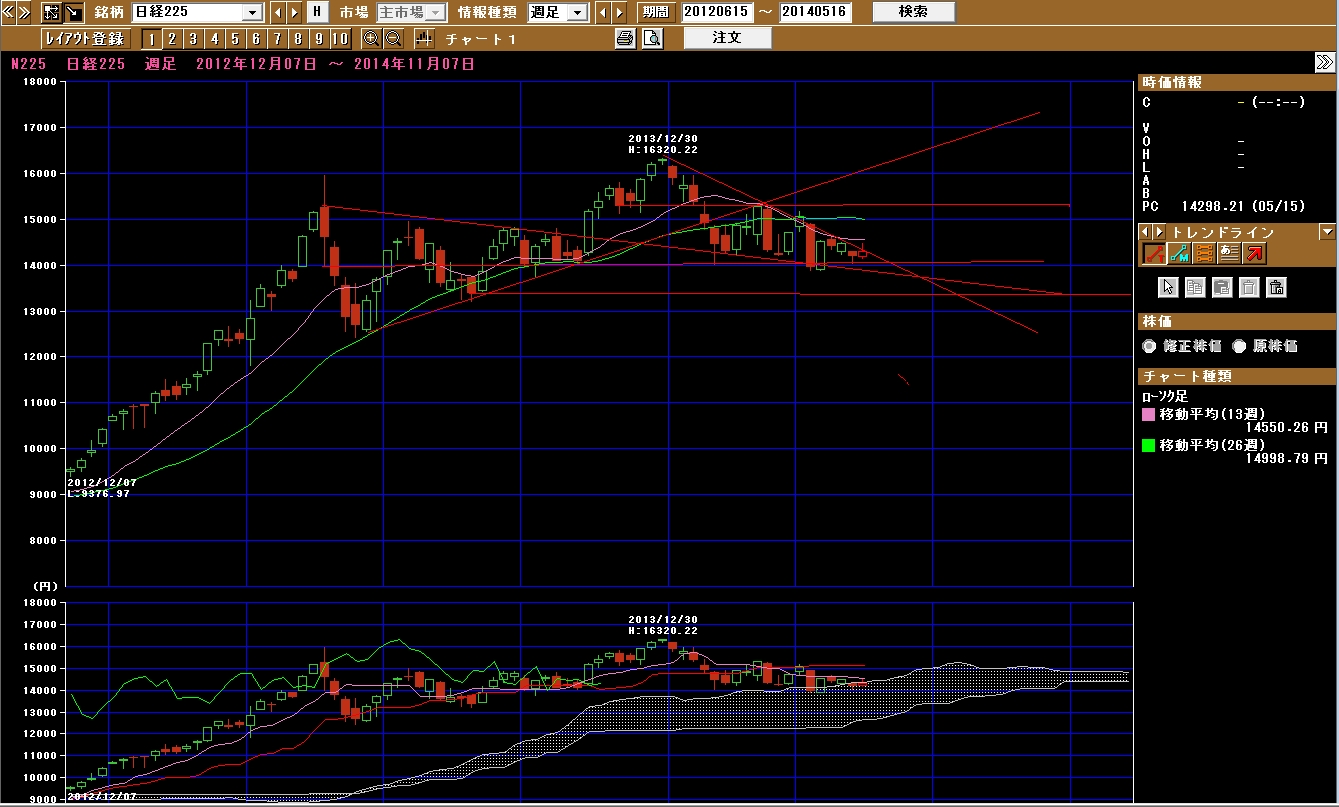Select the crosshair move tool icon
This screenshot has width=1339, height=807.
tap(52, 12)
